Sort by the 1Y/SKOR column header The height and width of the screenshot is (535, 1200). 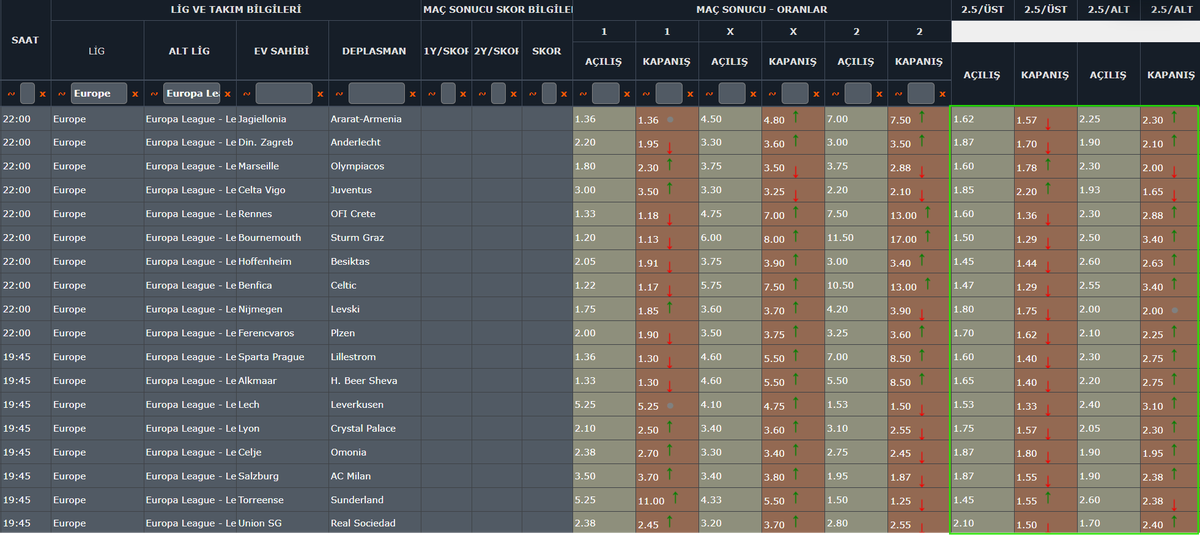(x=446, y=51)
